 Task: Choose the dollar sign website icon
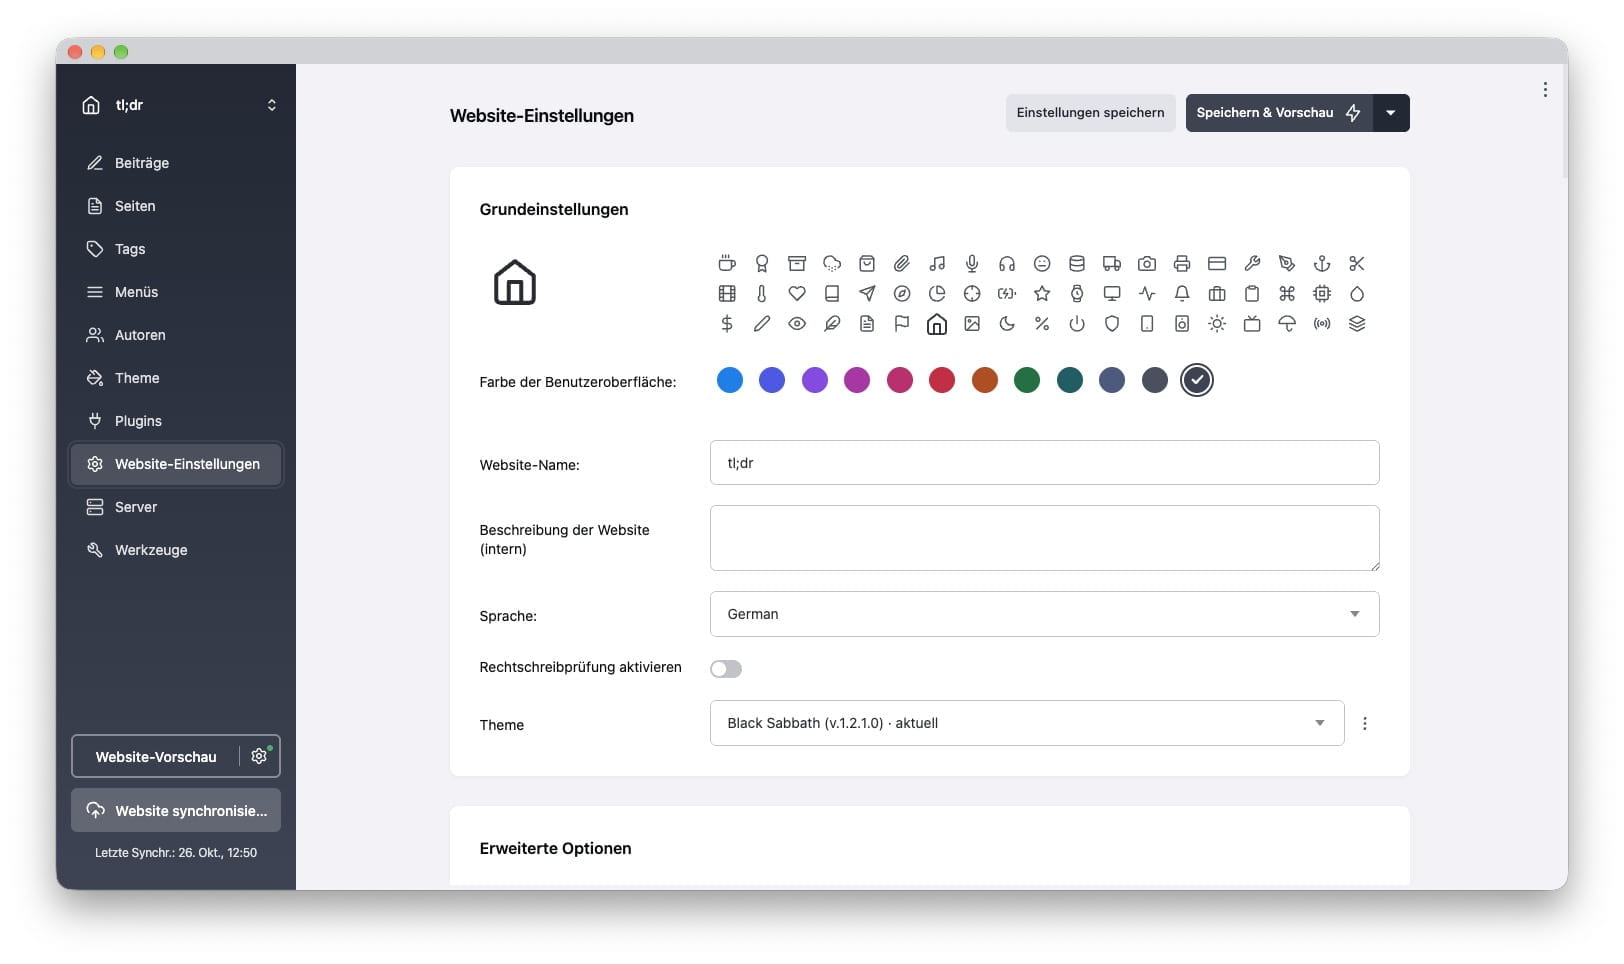(727, 324)
